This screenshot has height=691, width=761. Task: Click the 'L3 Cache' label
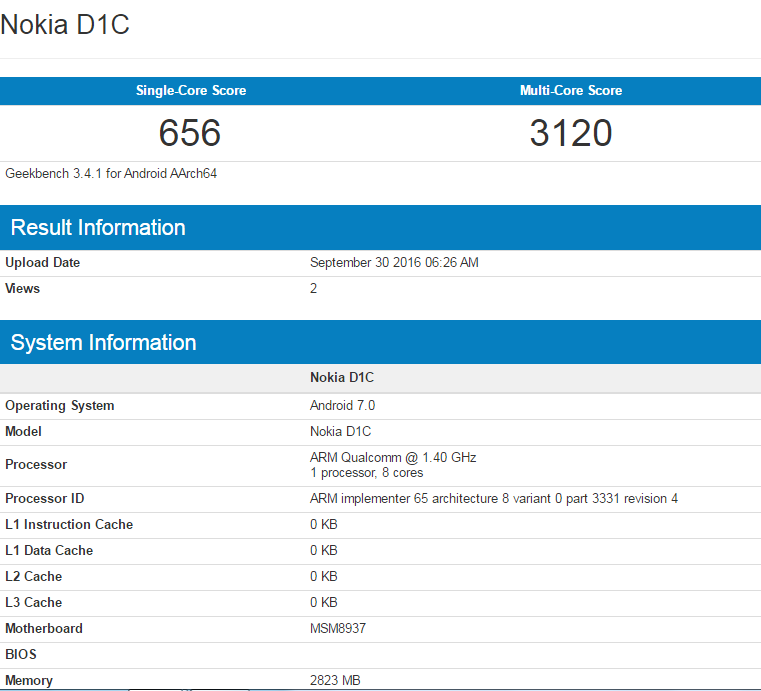[33, 603]
